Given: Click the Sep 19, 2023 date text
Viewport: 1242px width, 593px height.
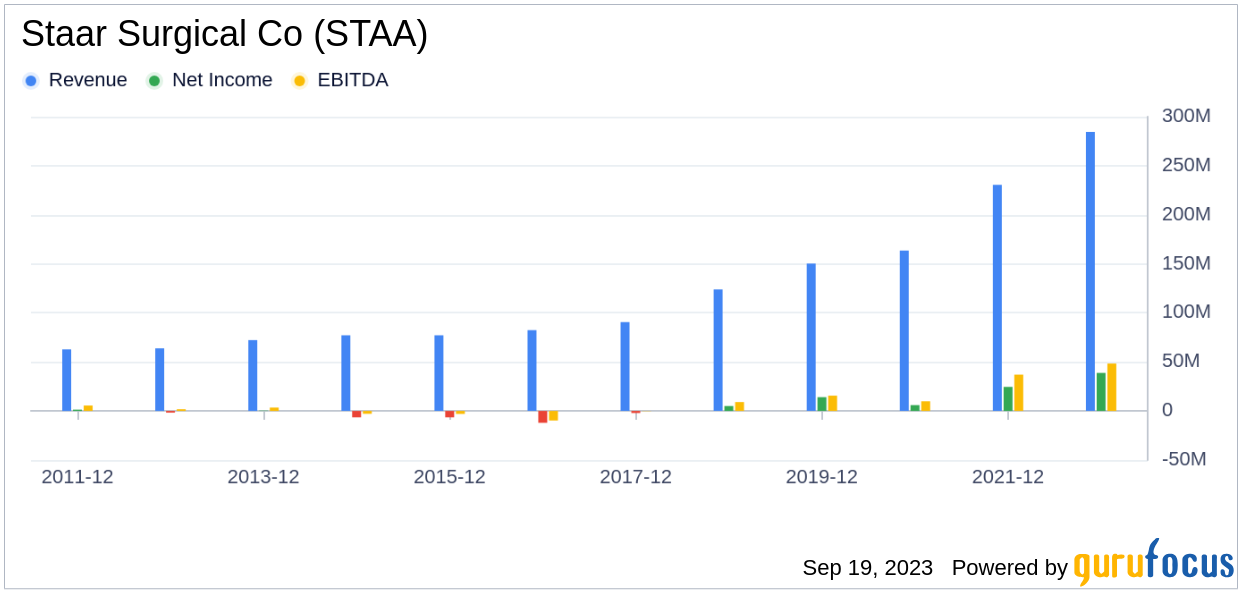Looking at the screenshot, I should [x=868, y=568].
